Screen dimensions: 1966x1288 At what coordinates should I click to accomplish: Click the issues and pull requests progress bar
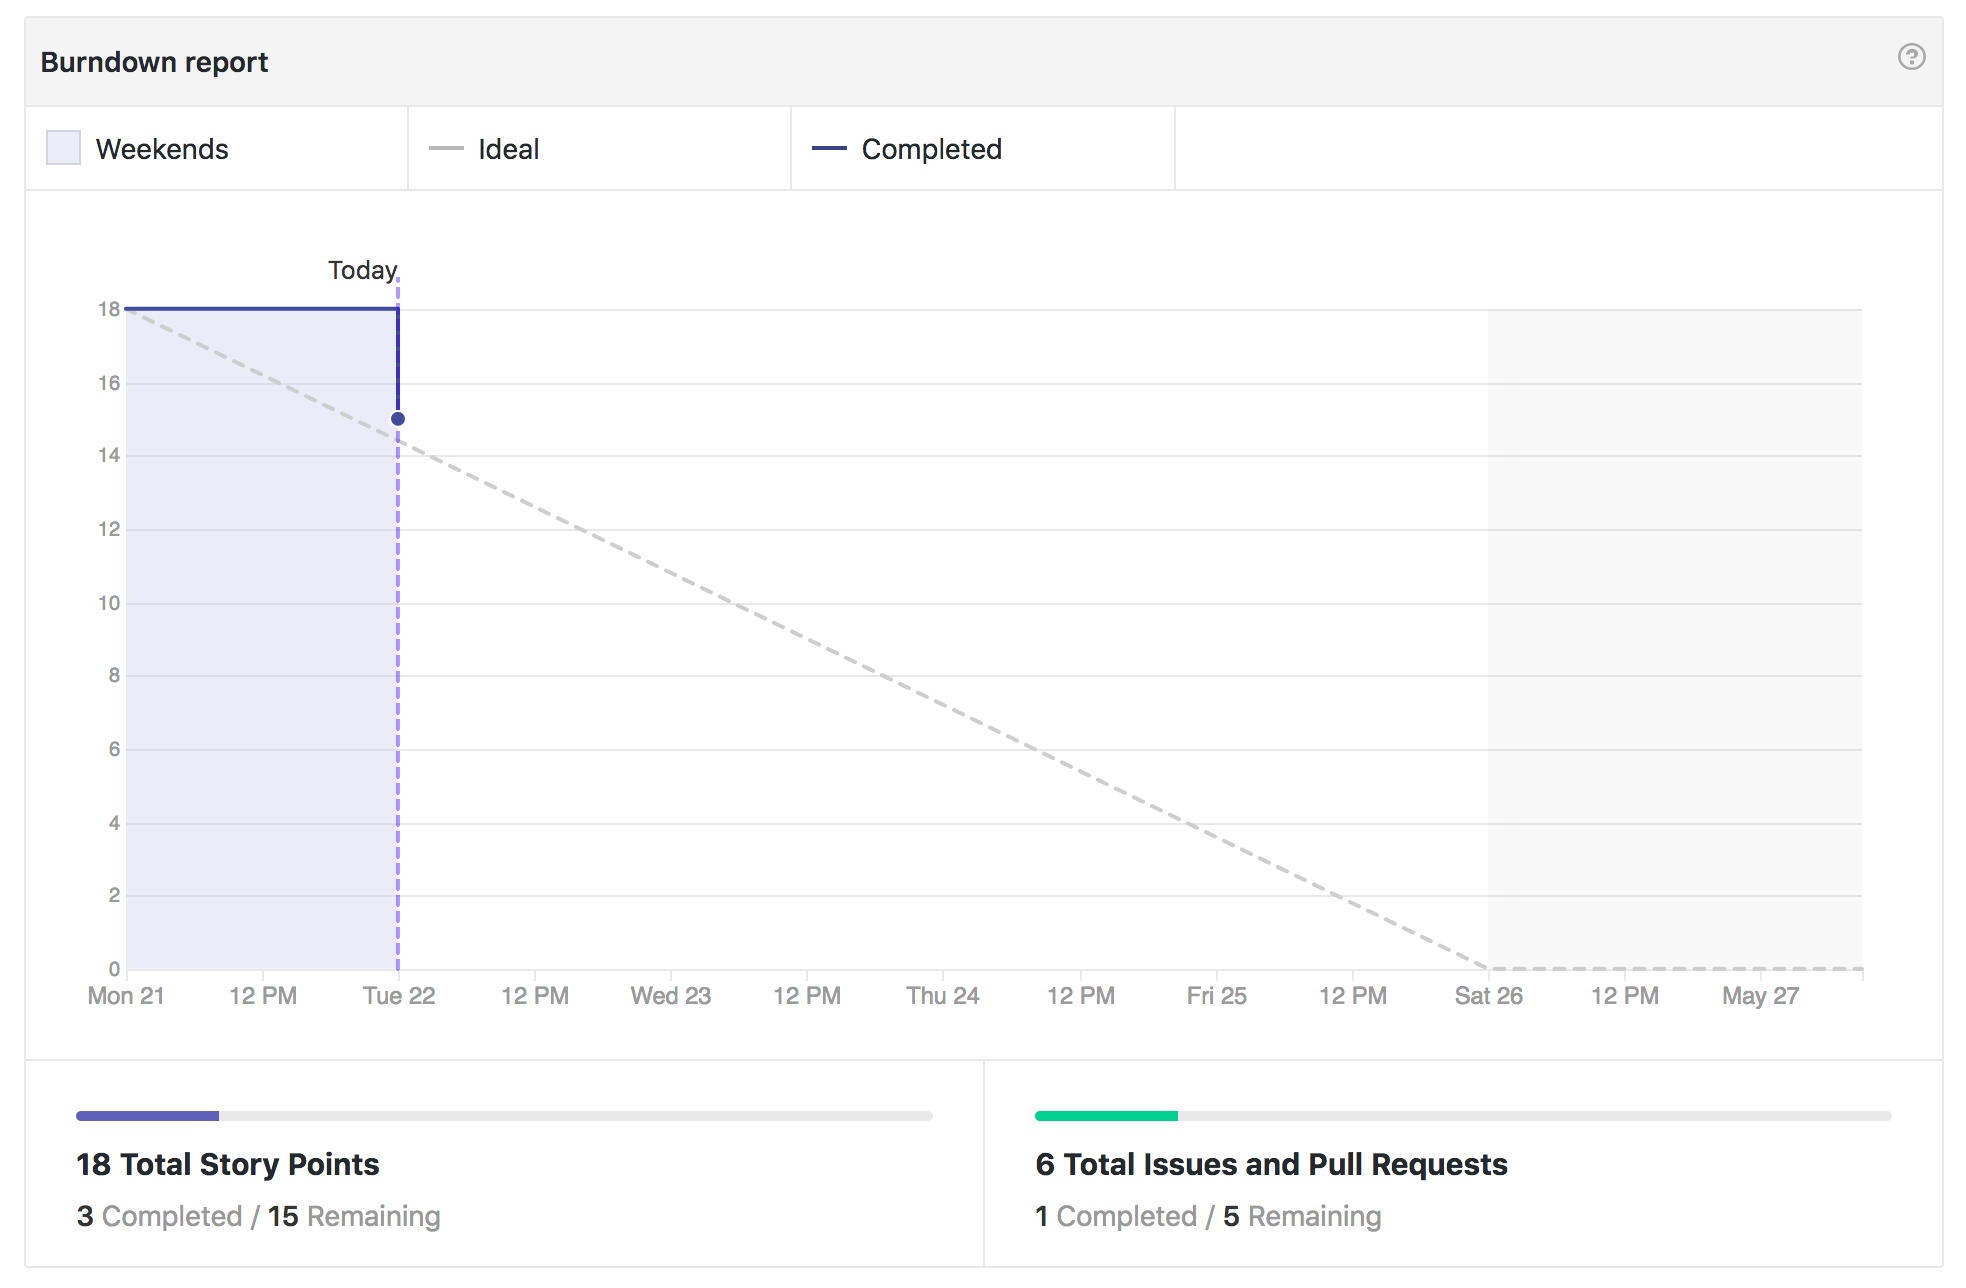1463,1115
